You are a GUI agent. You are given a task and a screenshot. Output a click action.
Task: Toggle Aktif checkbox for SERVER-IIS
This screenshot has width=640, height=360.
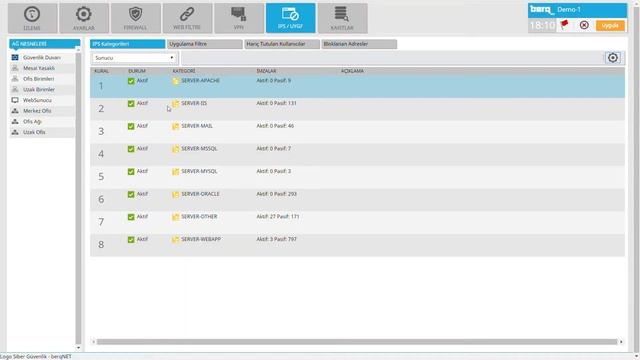131,104
